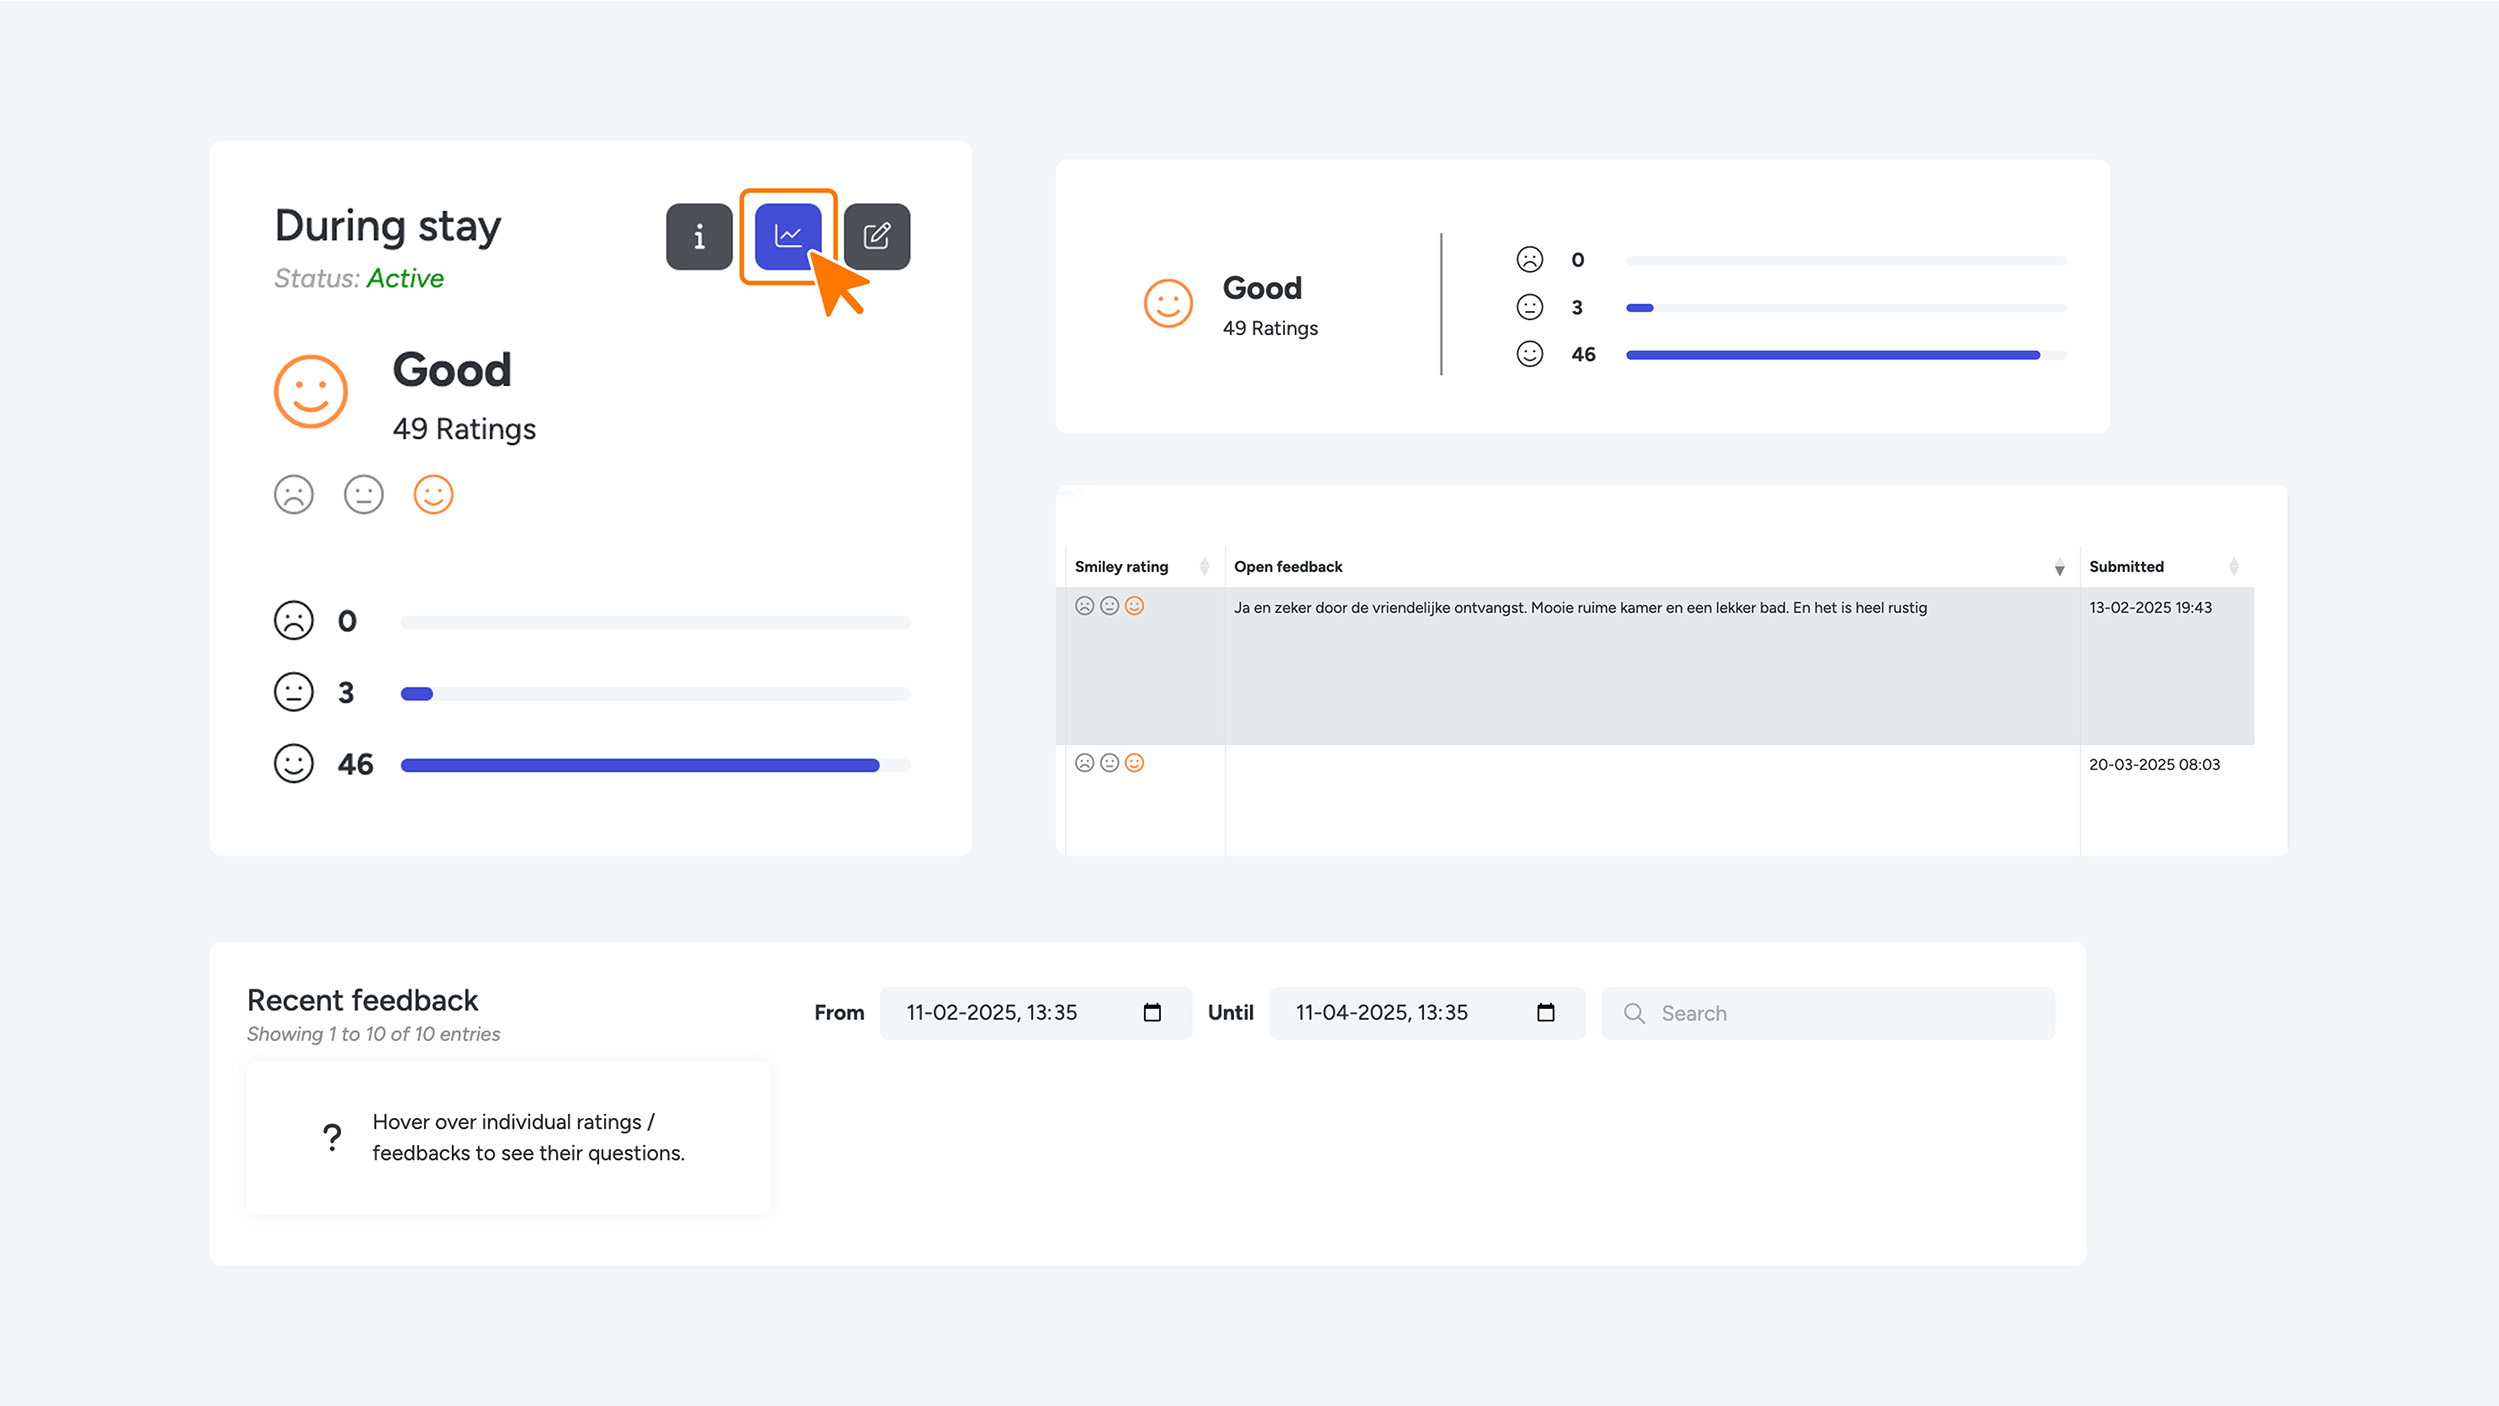Click the feedback text starting 'Ja en zeker door'
The height and width of the screenshot is (1406, 2499).
pos(1580,608)
